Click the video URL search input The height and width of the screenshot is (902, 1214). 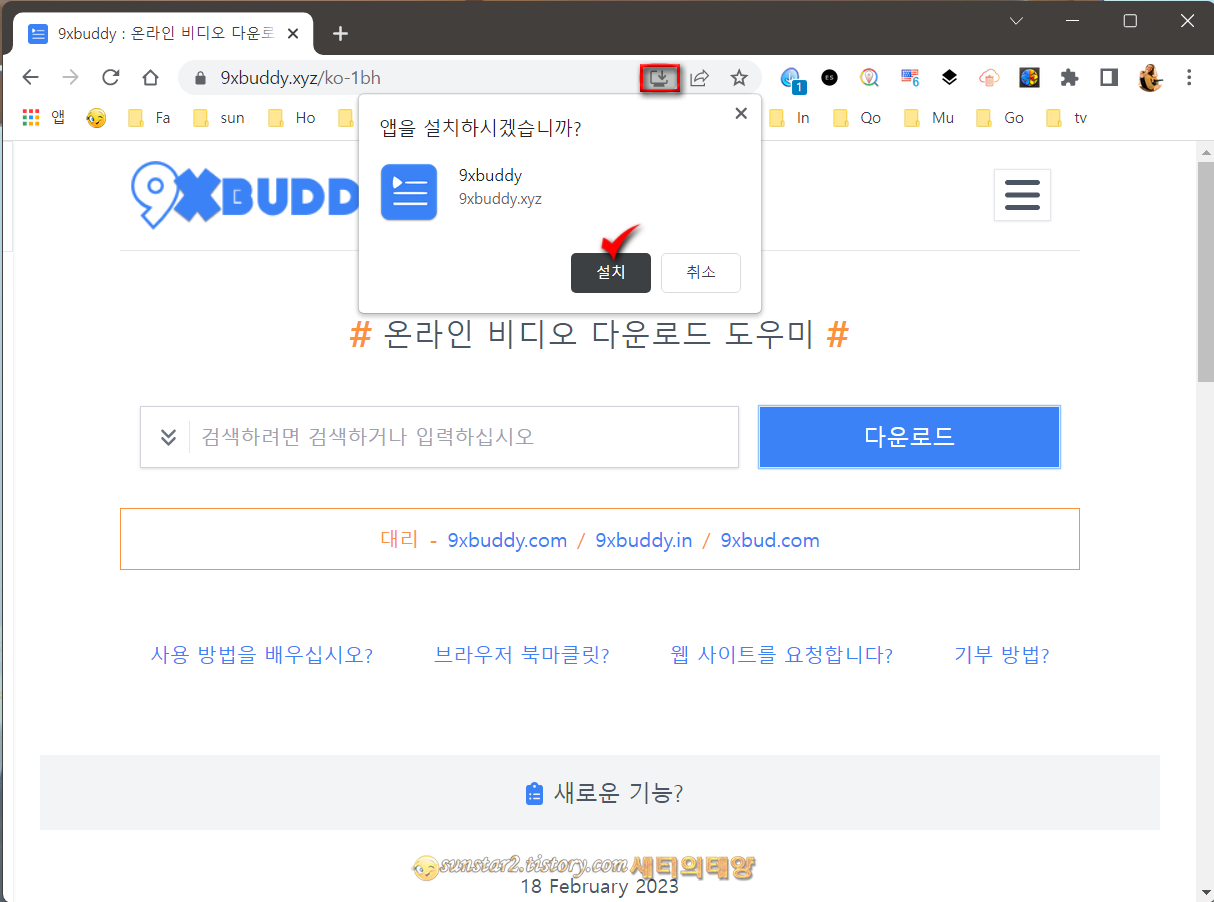[463, 437]
